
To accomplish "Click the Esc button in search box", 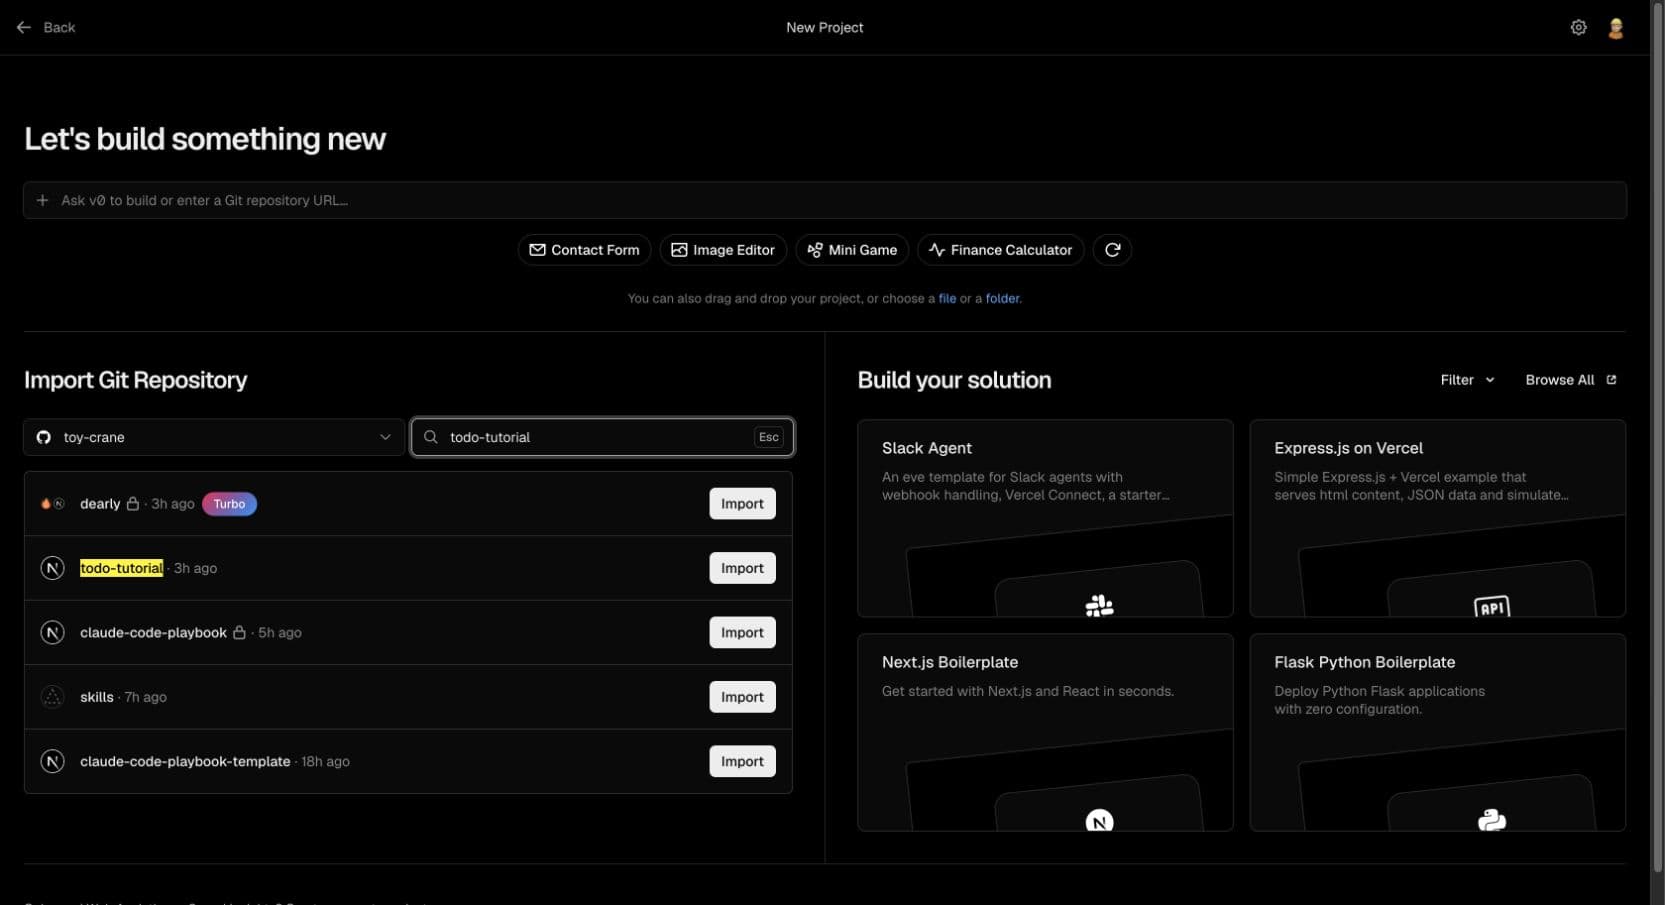I will [768, 437].
